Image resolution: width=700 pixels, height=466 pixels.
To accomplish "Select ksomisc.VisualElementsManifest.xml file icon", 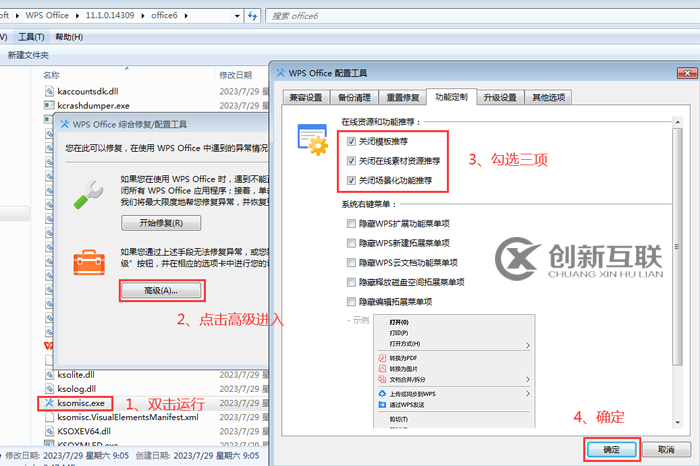I will [49, 417].
